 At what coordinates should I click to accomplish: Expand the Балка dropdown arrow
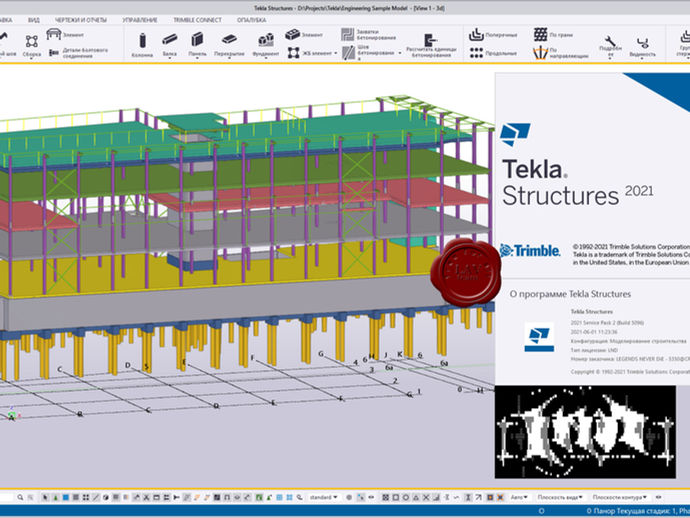coord(169,58)
